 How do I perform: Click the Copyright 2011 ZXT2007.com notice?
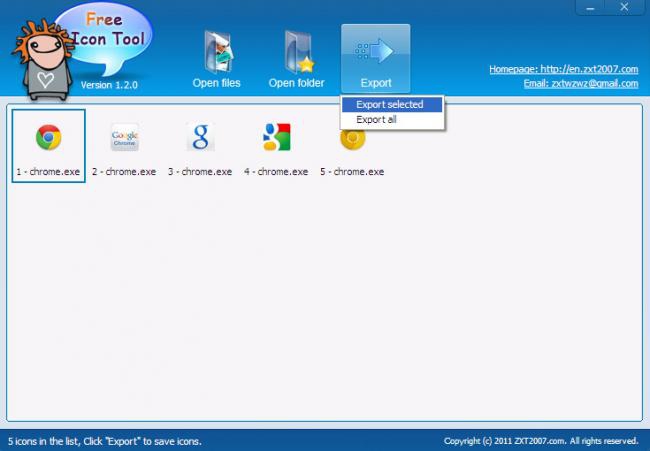[x=541, y=441]
